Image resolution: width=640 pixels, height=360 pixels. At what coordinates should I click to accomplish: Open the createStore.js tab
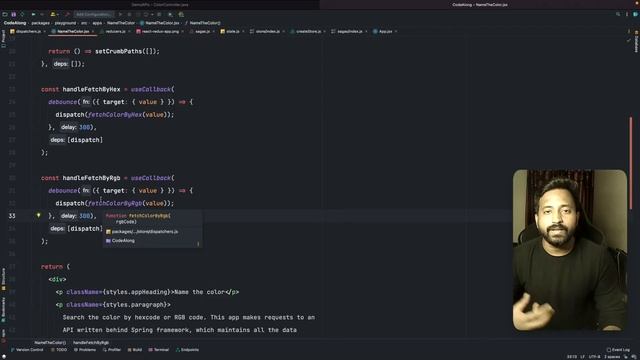(x=308, y=31)
